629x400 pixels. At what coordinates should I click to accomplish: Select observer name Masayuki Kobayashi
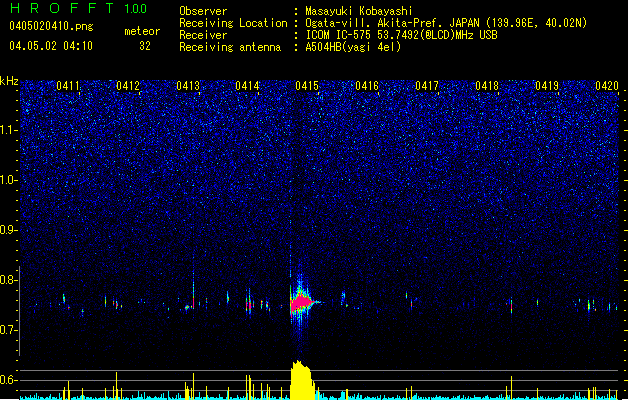[x=358, y=11]
